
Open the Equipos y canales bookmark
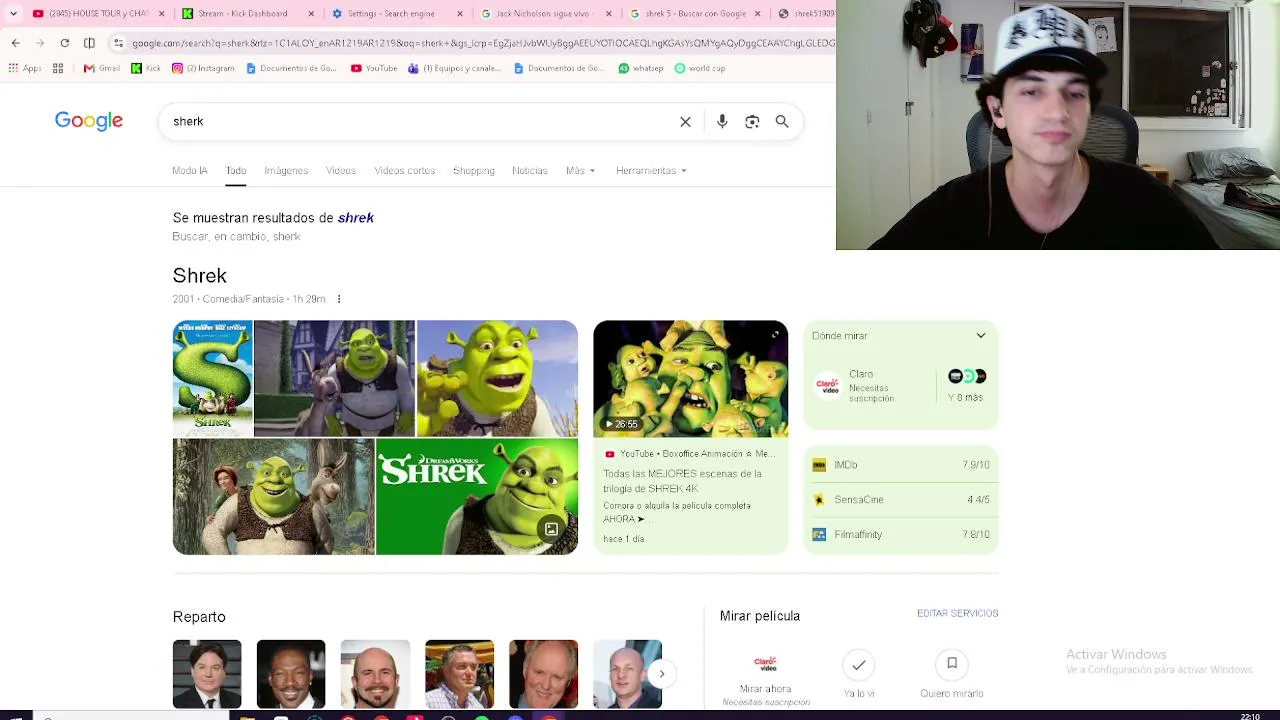455,68
